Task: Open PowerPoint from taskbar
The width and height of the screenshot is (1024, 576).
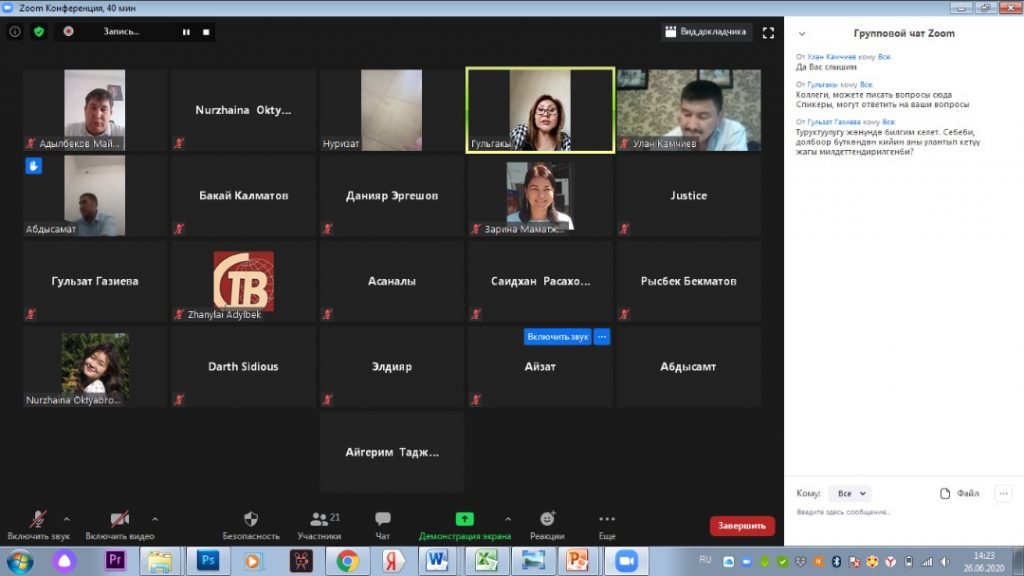Action: 577,561
